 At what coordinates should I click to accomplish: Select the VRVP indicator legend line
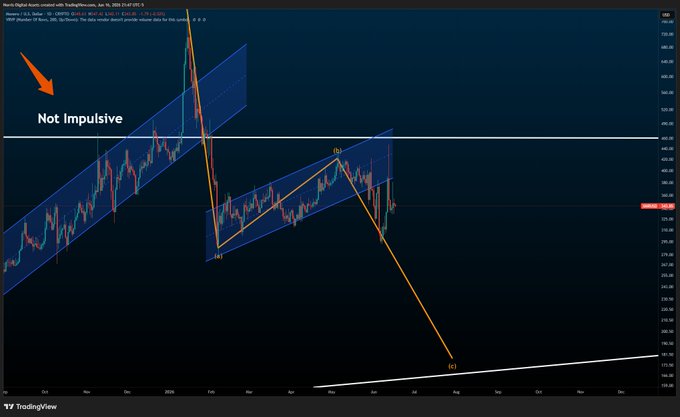click(x=105, y=20)
